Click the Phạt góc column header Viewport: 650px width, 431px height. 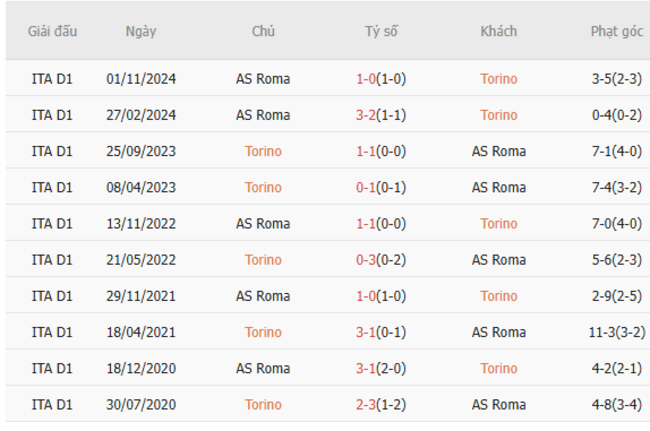tap(616, 31)
